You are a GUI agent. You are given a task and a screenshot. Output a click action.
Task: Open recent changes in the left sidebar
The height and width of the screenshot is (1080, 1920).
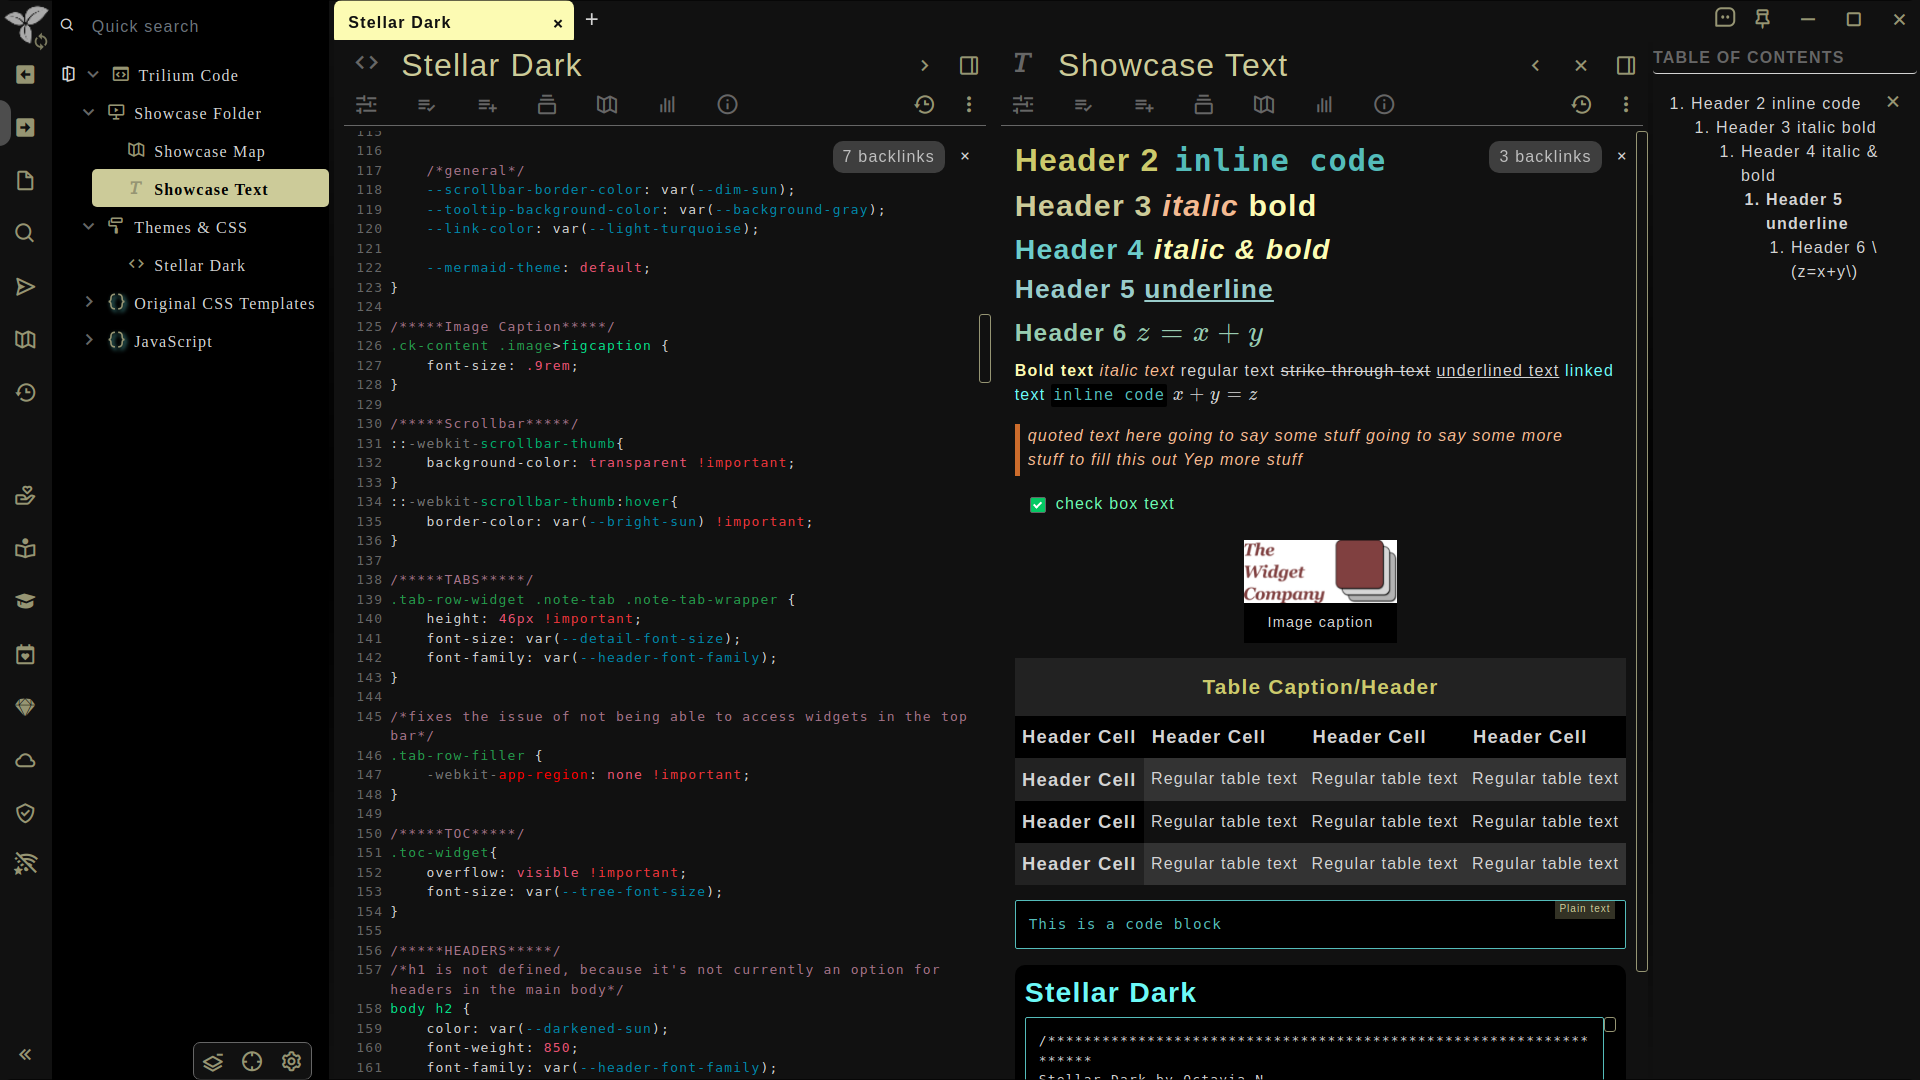[26, 393]
